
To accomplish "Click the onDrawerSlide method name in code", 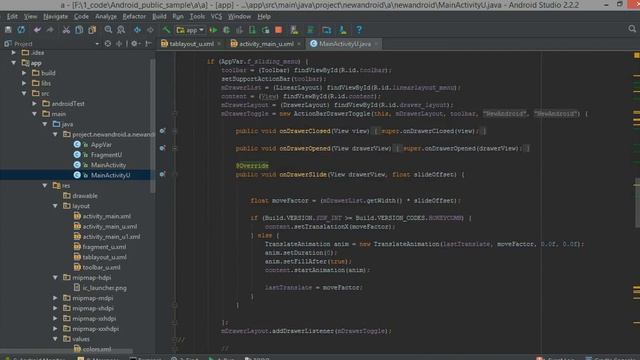I will pos(303,174).
